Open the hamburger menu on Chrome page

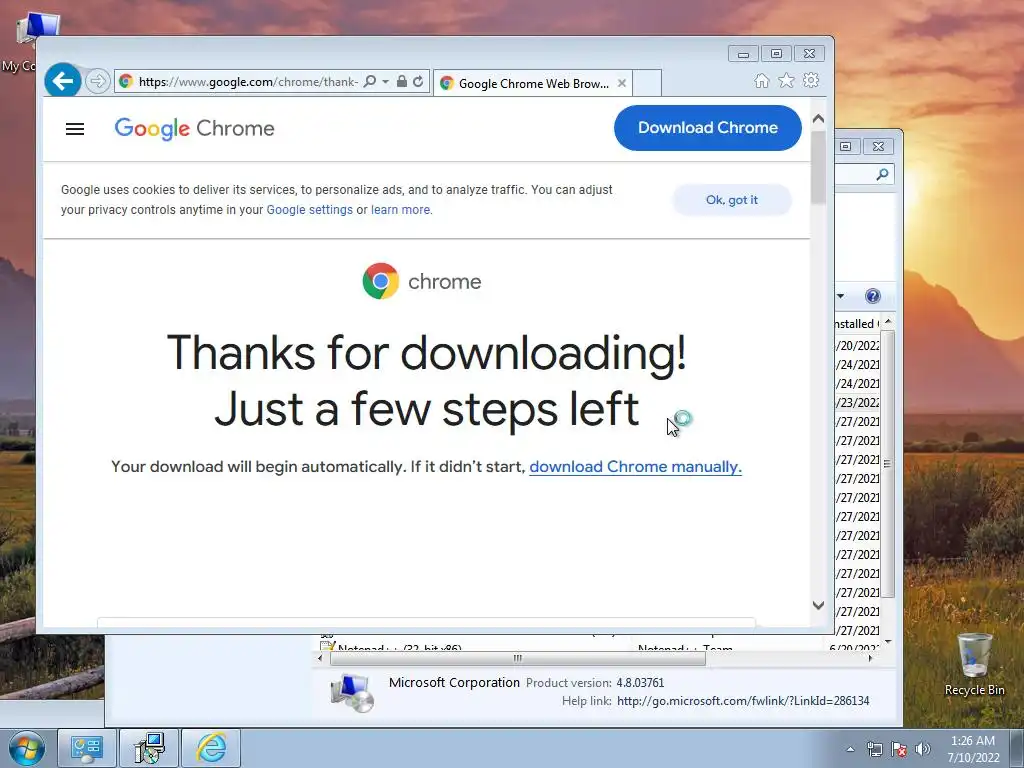(75, 129)
